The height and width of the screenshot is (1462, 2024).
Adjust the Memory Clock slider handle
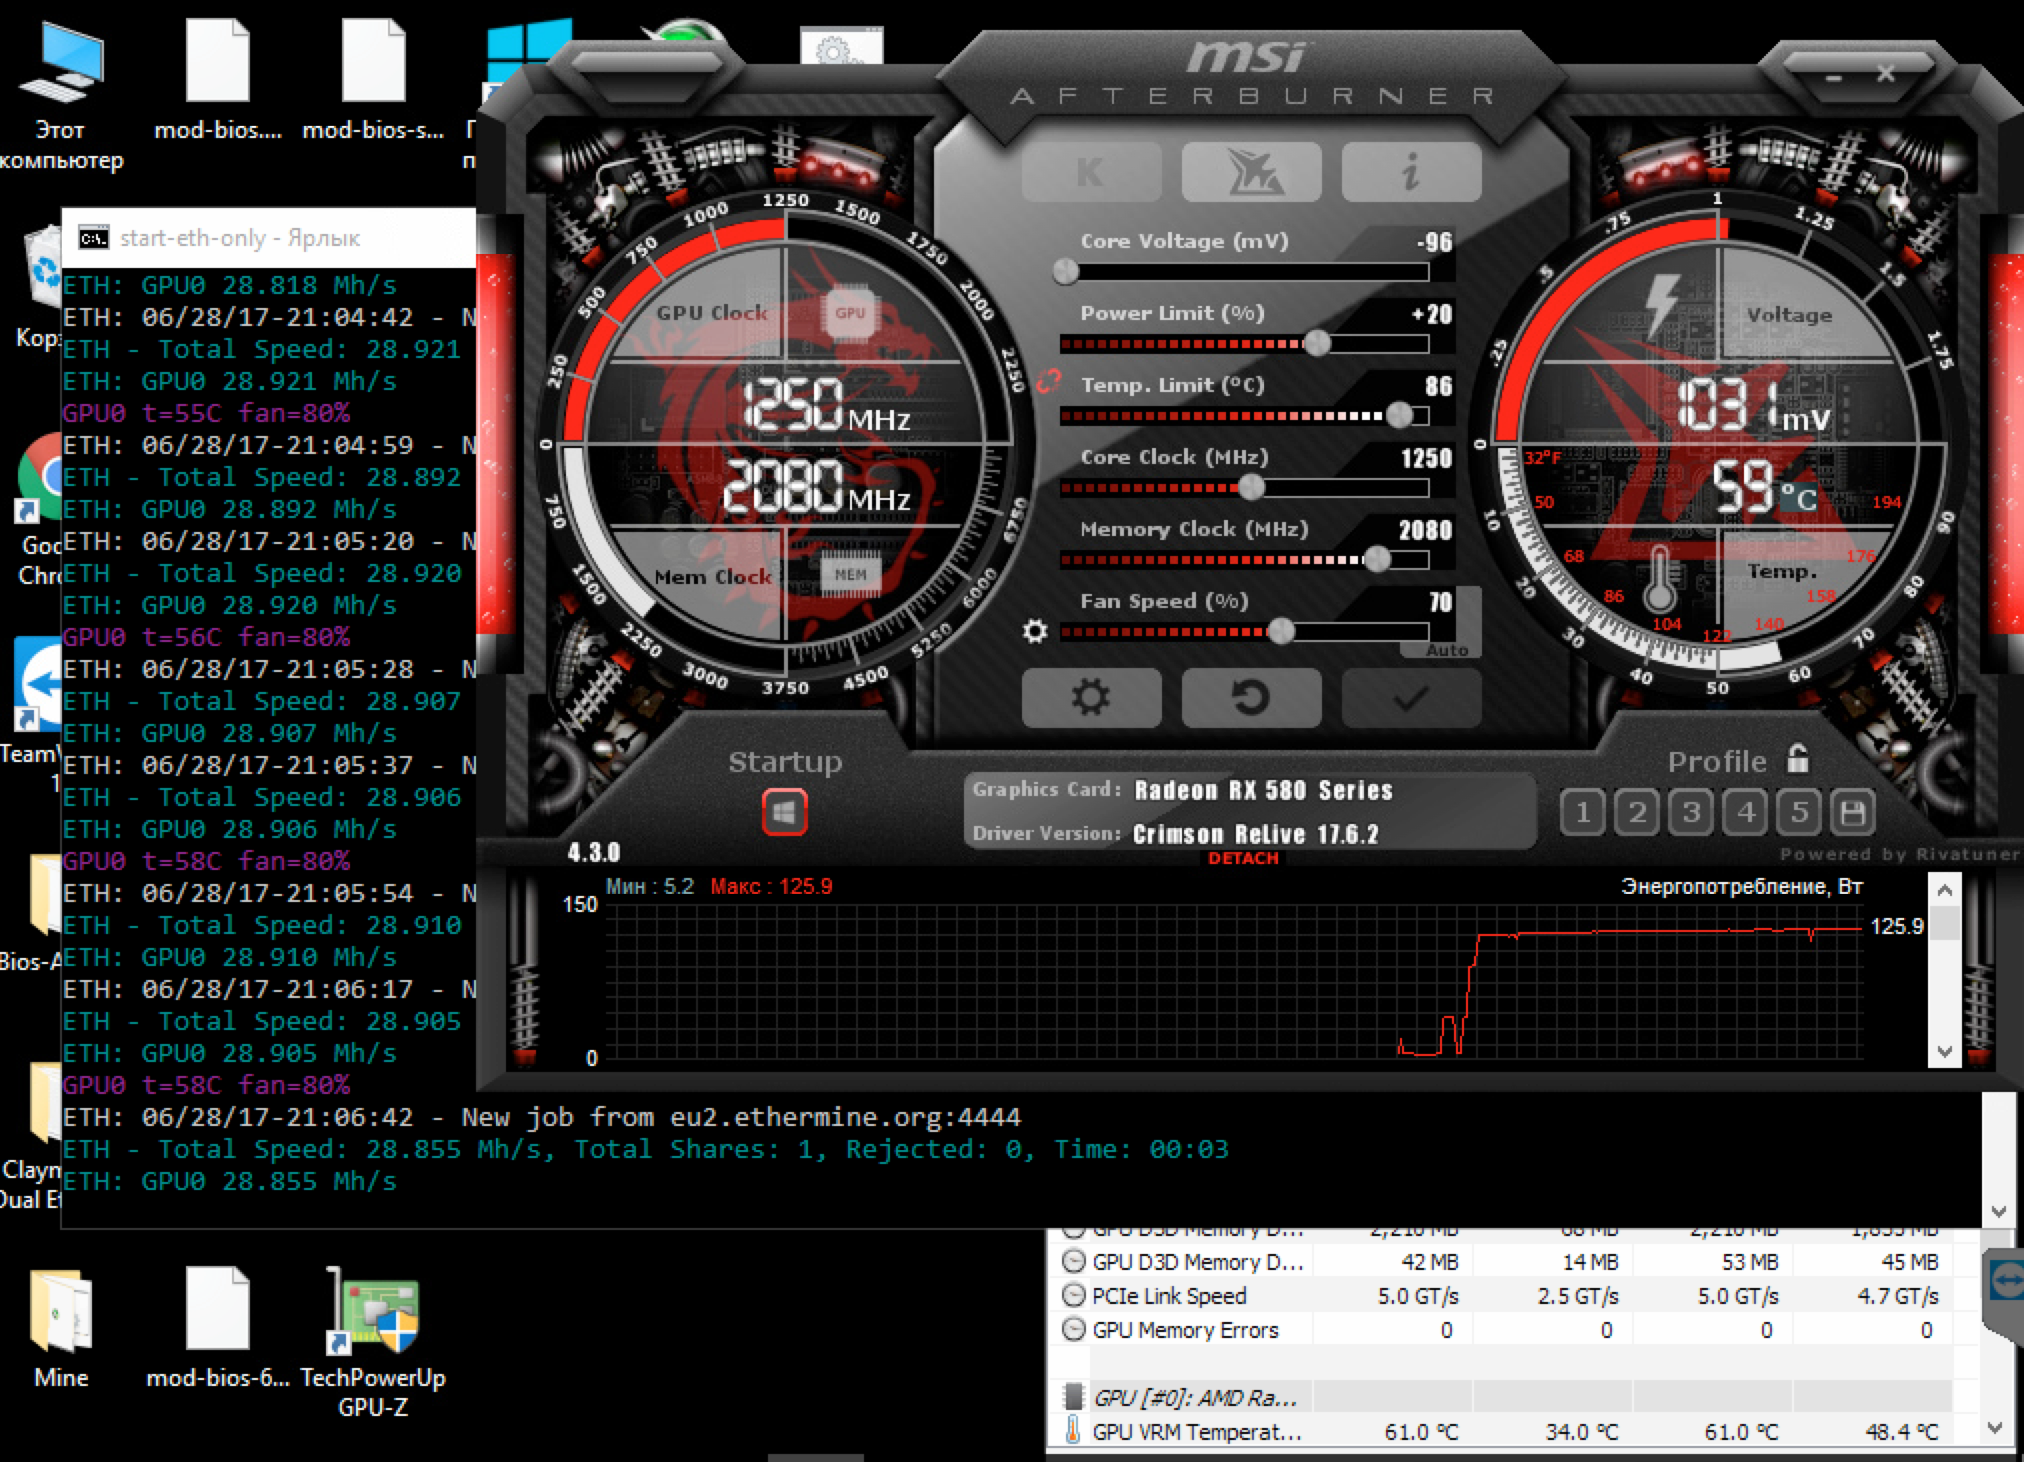tap(1377, 559)
